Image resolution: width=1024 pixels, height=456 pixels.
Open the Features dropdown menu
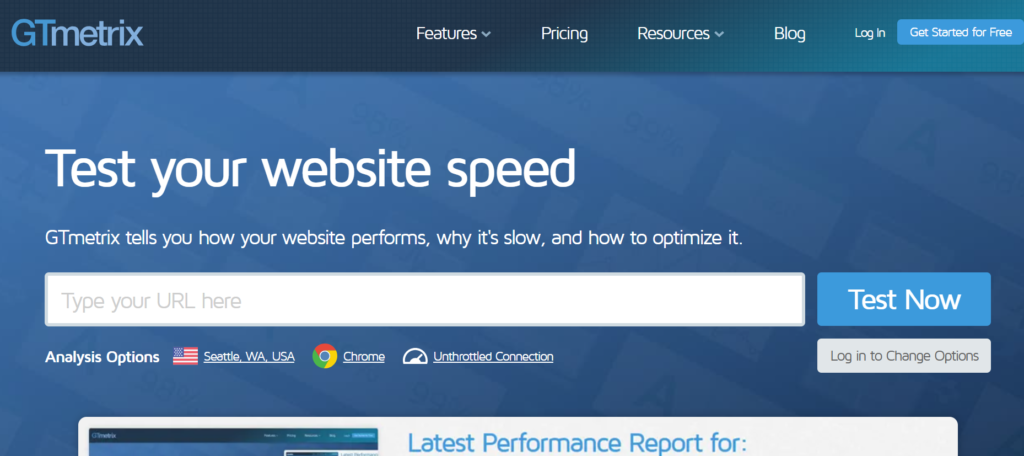click(446, 33)
